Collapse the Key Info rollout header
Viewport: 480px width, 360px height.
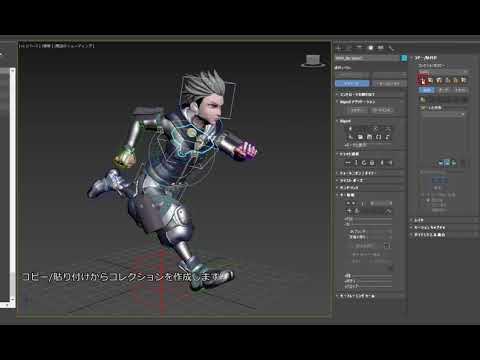pos(369,195)
